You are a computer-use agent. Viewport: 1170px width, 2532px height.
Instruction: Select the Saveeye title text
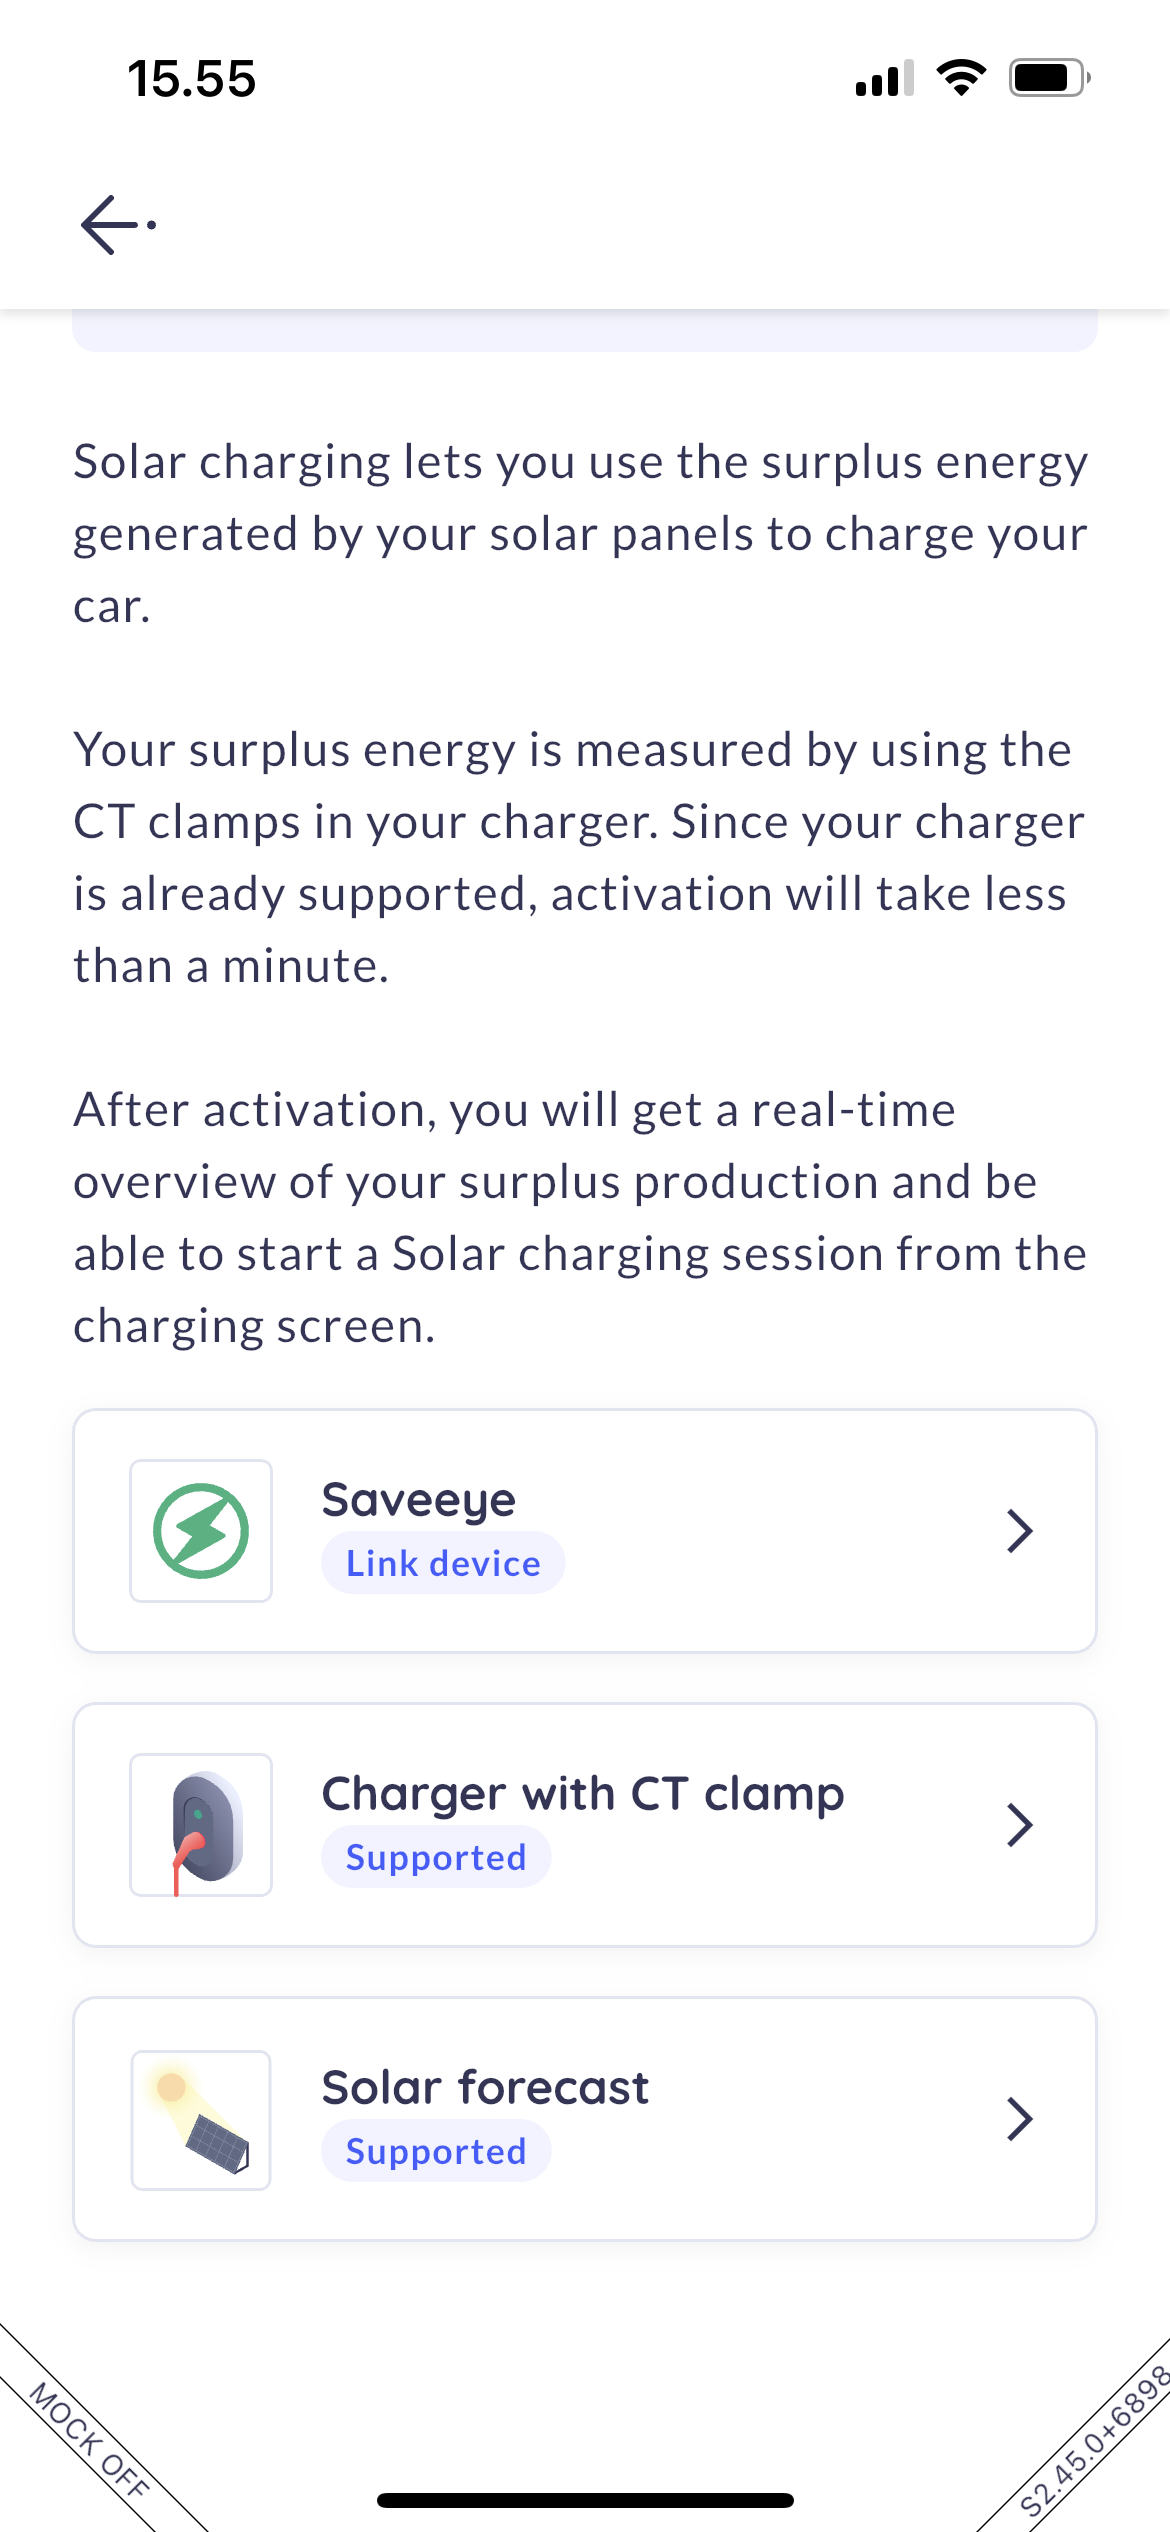pyautogui.click(x=418, y=1499)
